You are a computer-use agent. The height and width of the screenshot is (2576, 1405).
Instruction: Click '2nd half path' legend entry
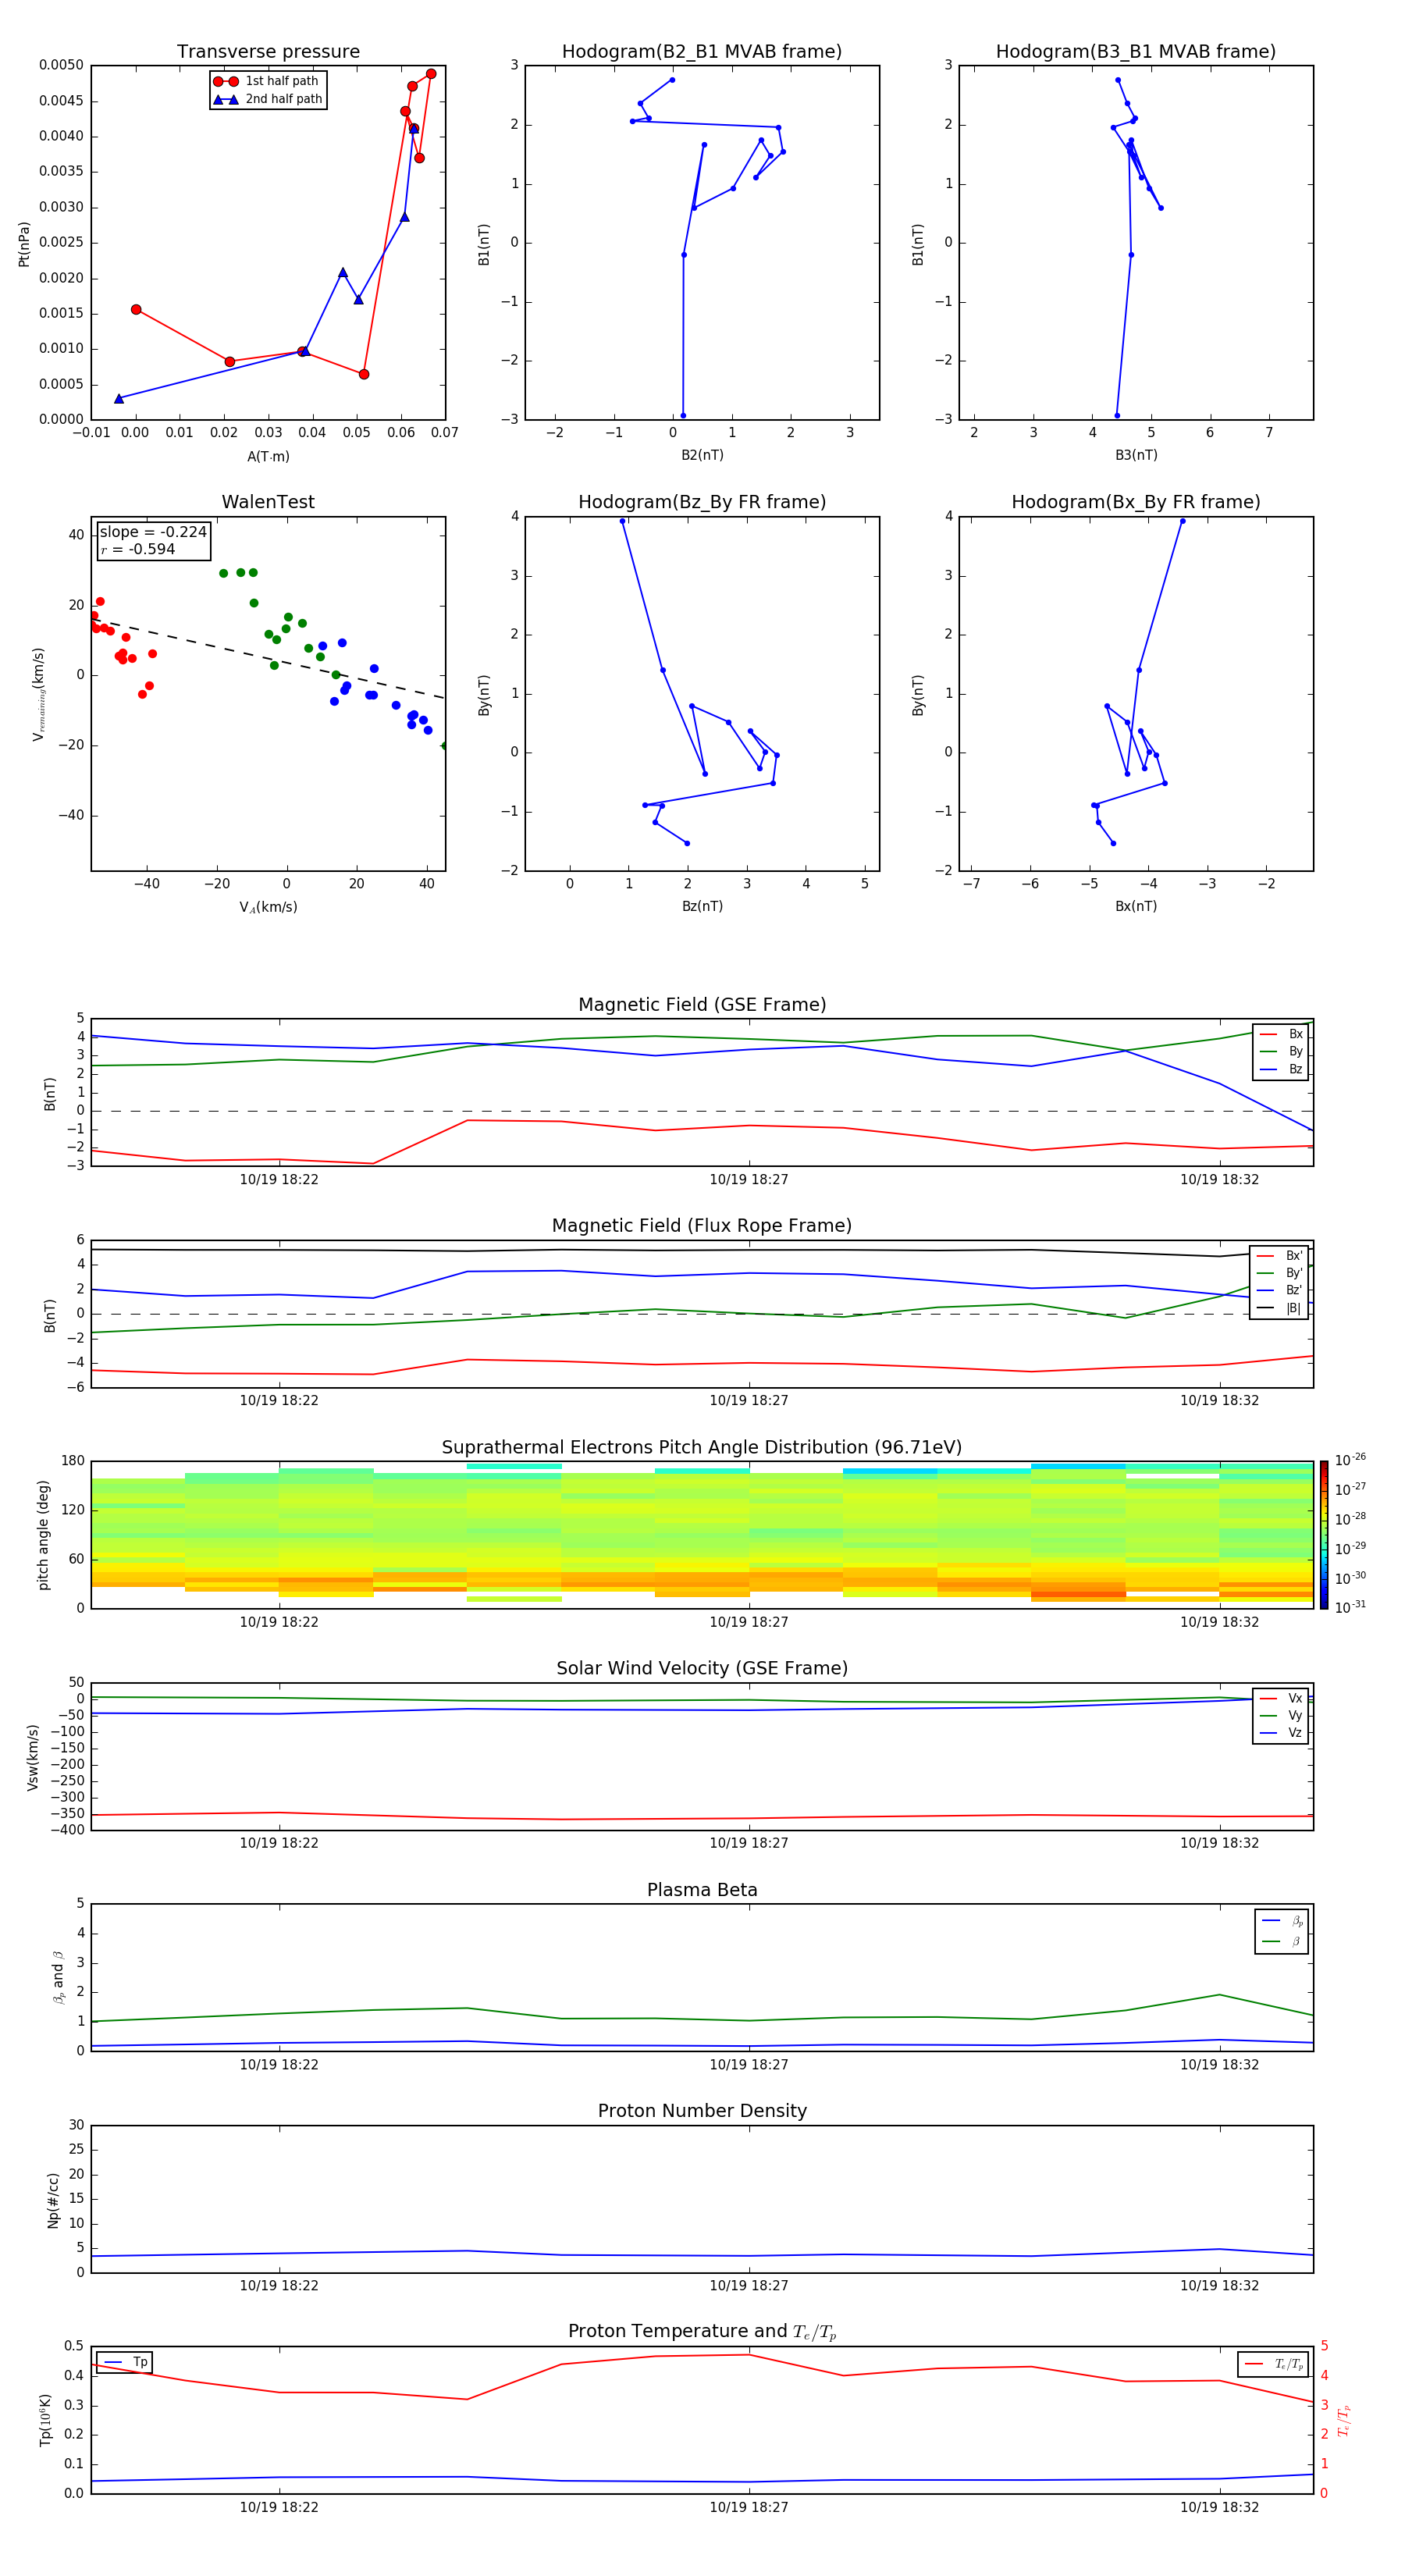point(268,99)
